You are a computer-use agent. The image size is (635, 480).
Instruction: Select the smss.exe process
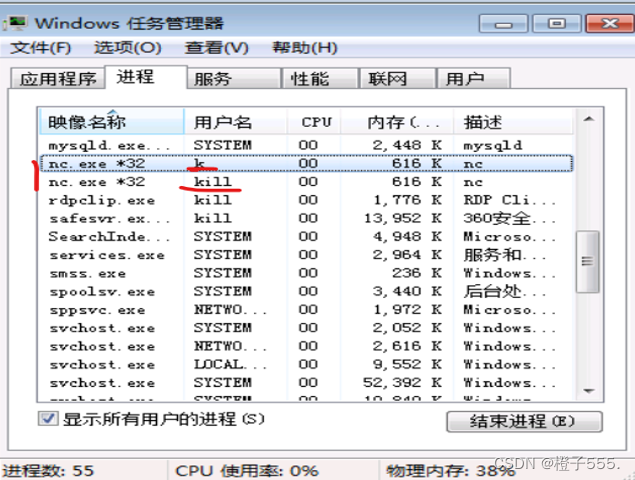pos(306,273)
